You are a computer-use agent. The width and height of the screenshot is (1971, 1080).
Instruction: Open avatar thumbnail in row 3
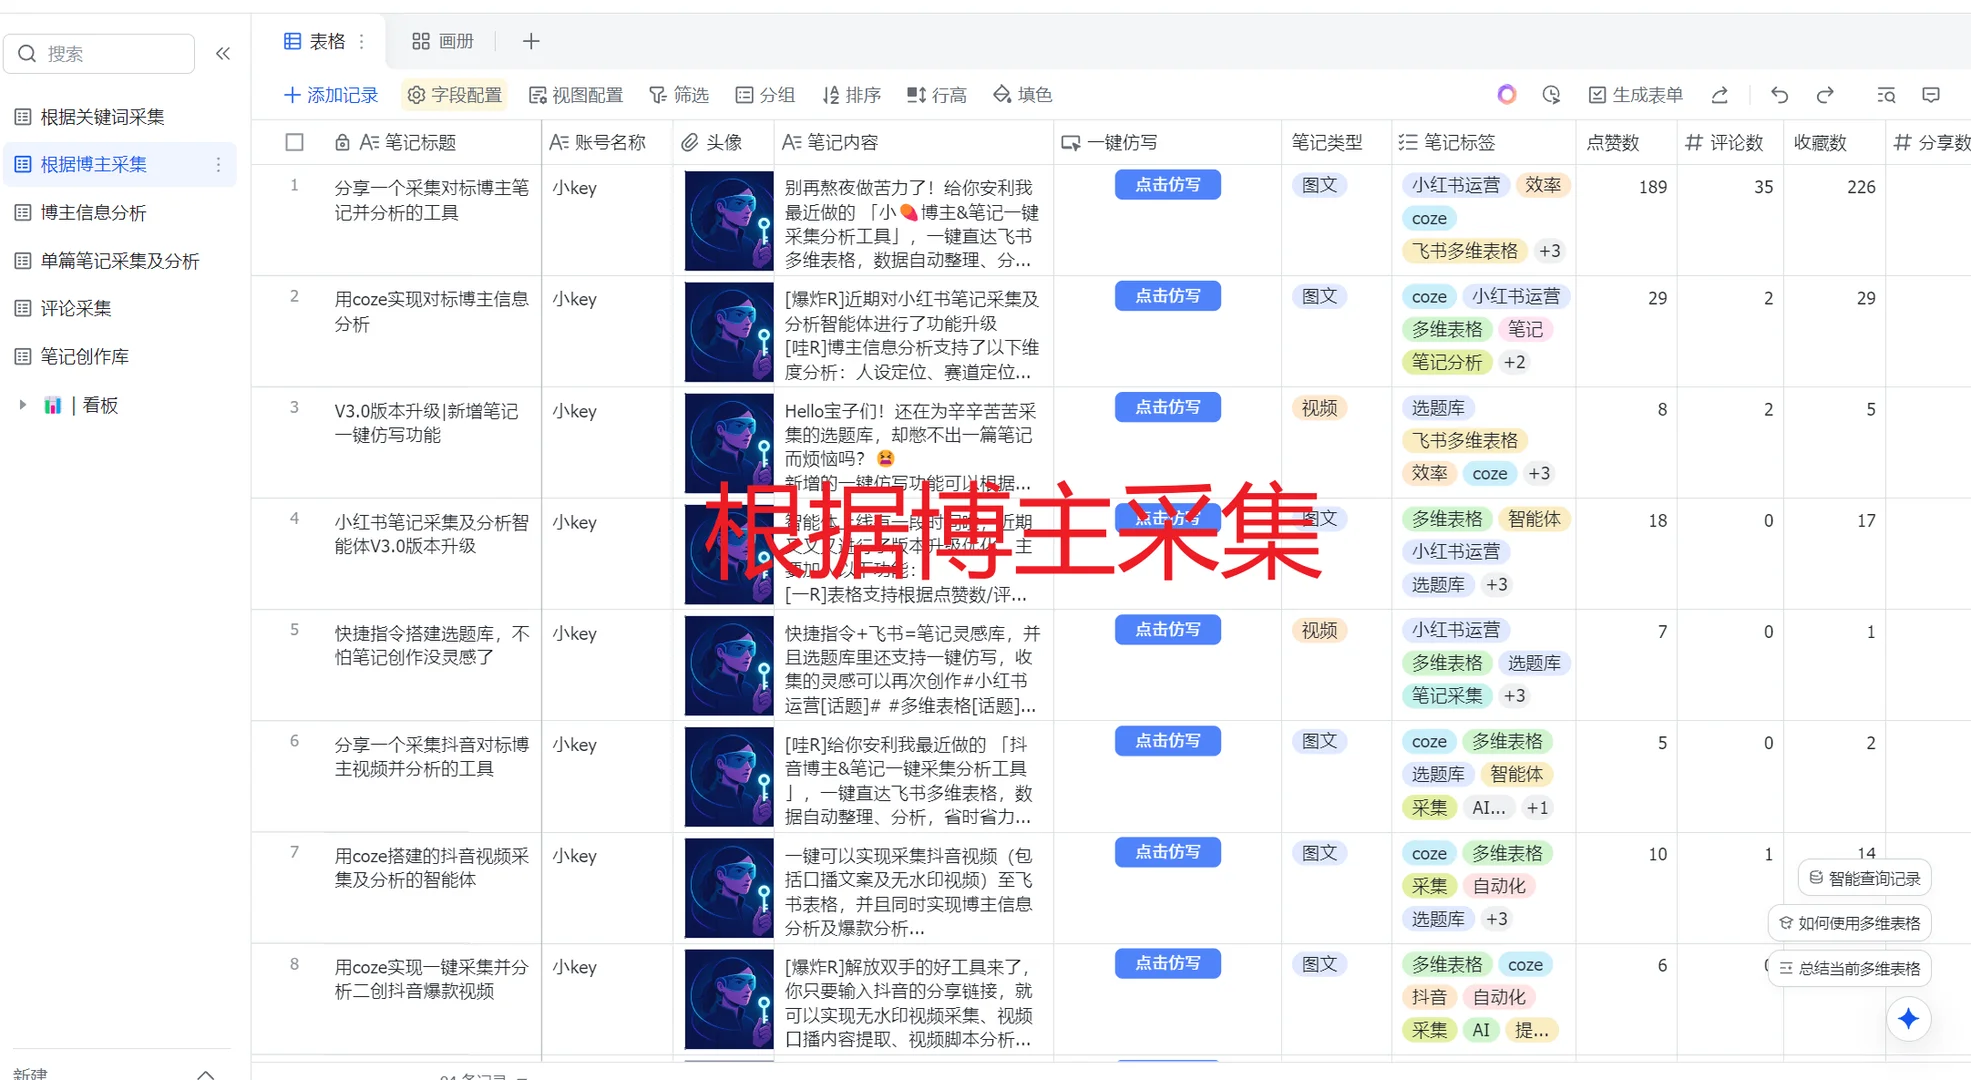(729, 443)
